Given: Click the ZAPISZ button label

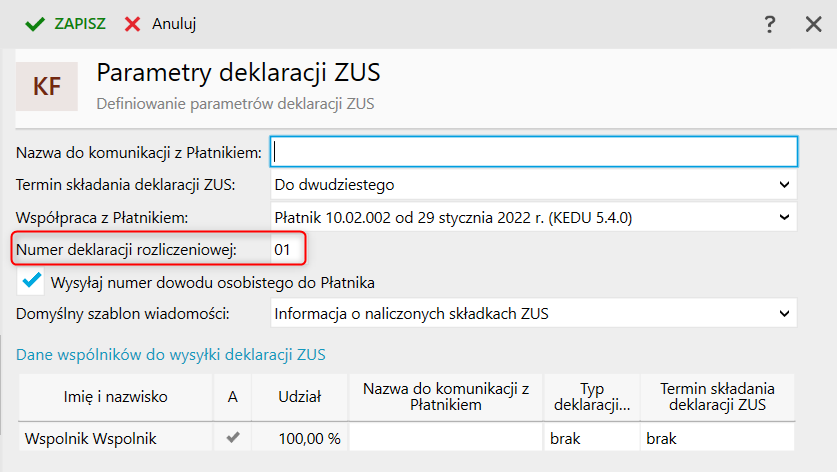Looking at the screenshot, I should coord(80,24).
